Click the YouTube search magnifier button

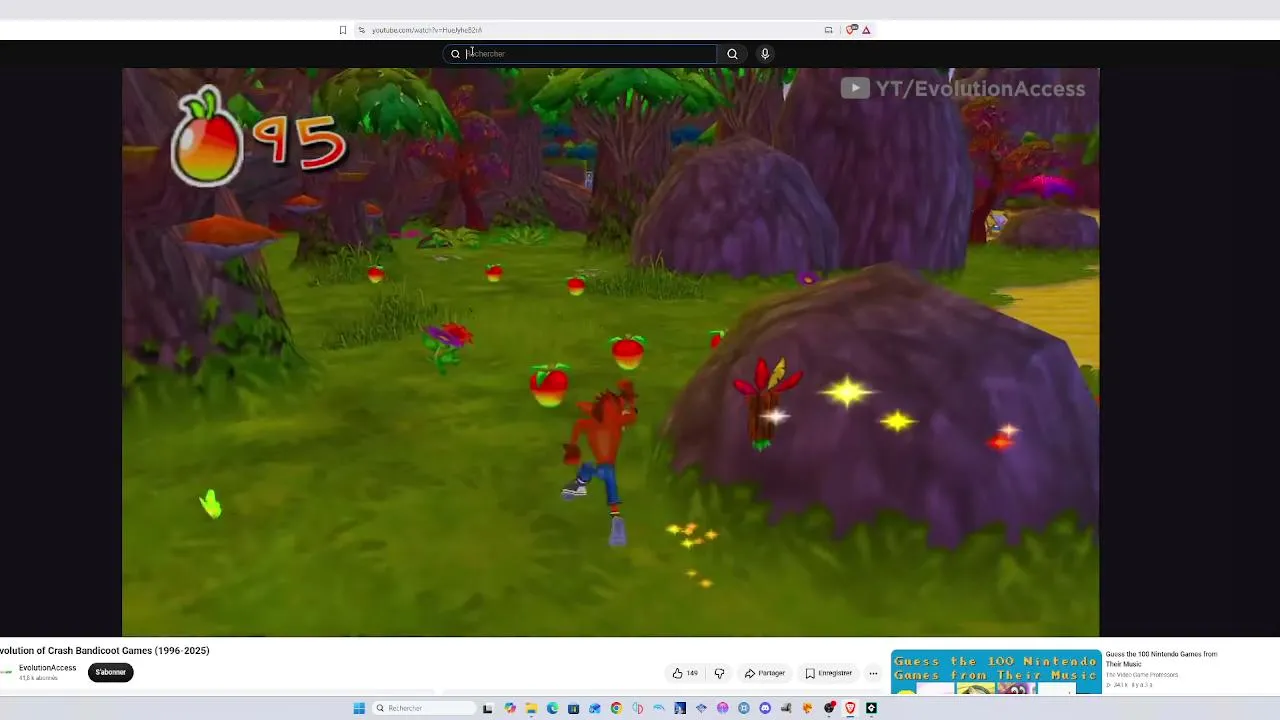[732, 54]
